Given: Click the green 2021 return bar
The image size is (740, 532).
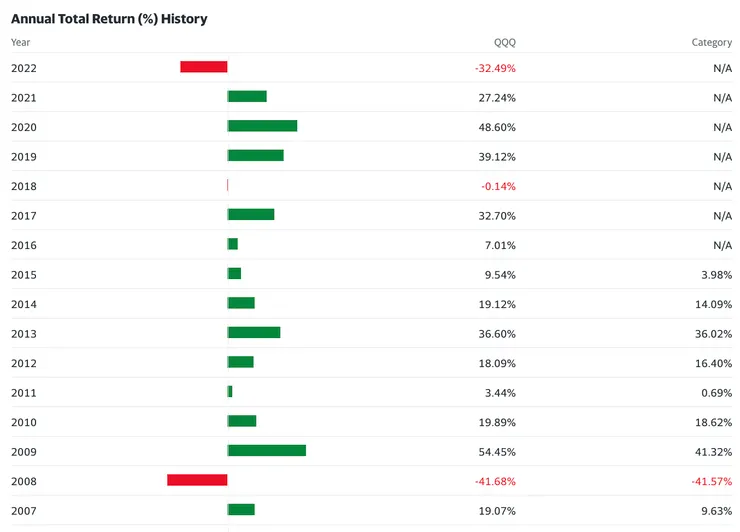Looking at the screenshot, I should click(247, 97).
